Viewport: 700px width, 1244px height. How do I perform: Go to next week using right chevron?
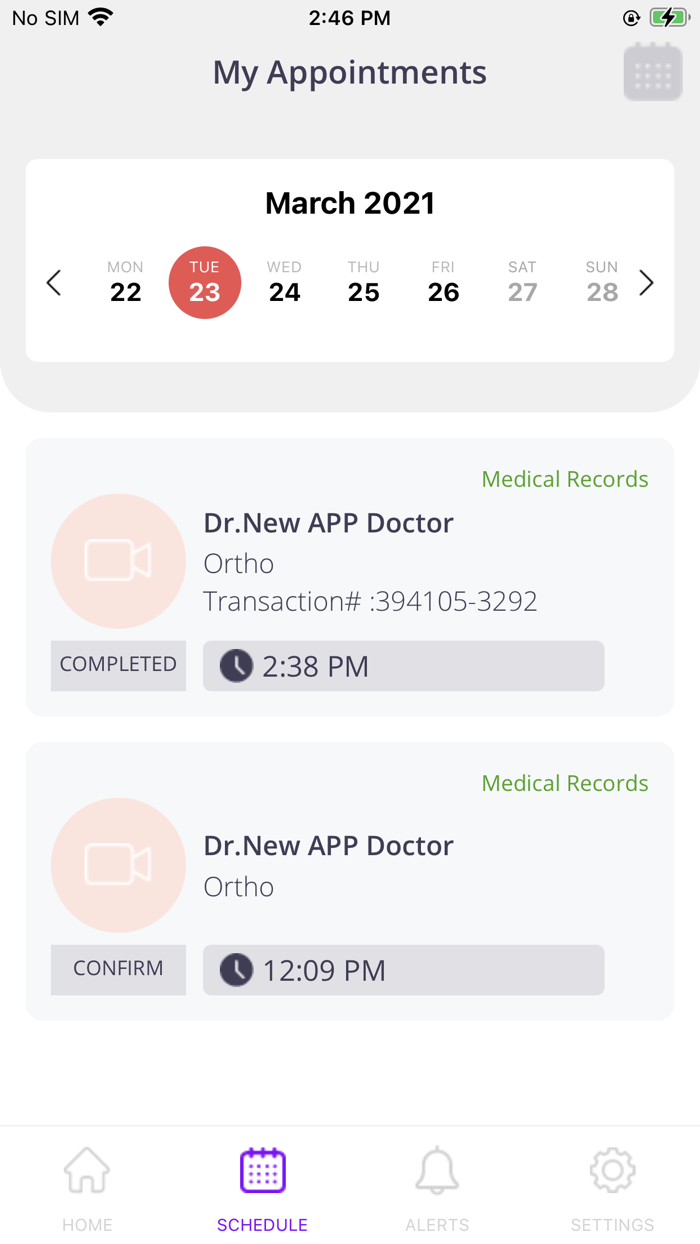coord(646,283)
